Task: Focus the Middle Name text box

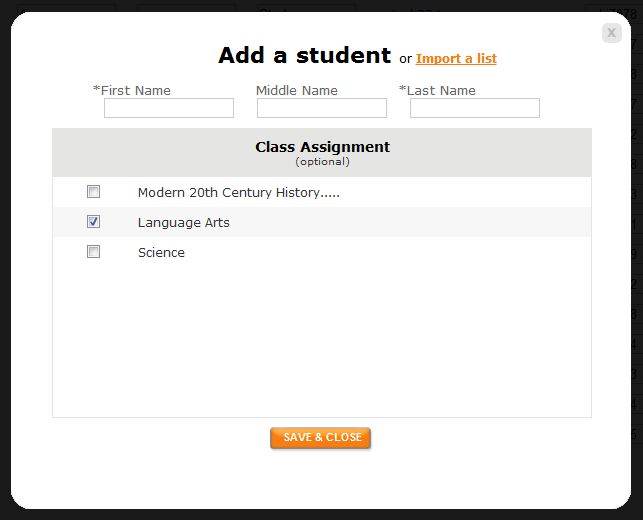Action: [321, 108]
